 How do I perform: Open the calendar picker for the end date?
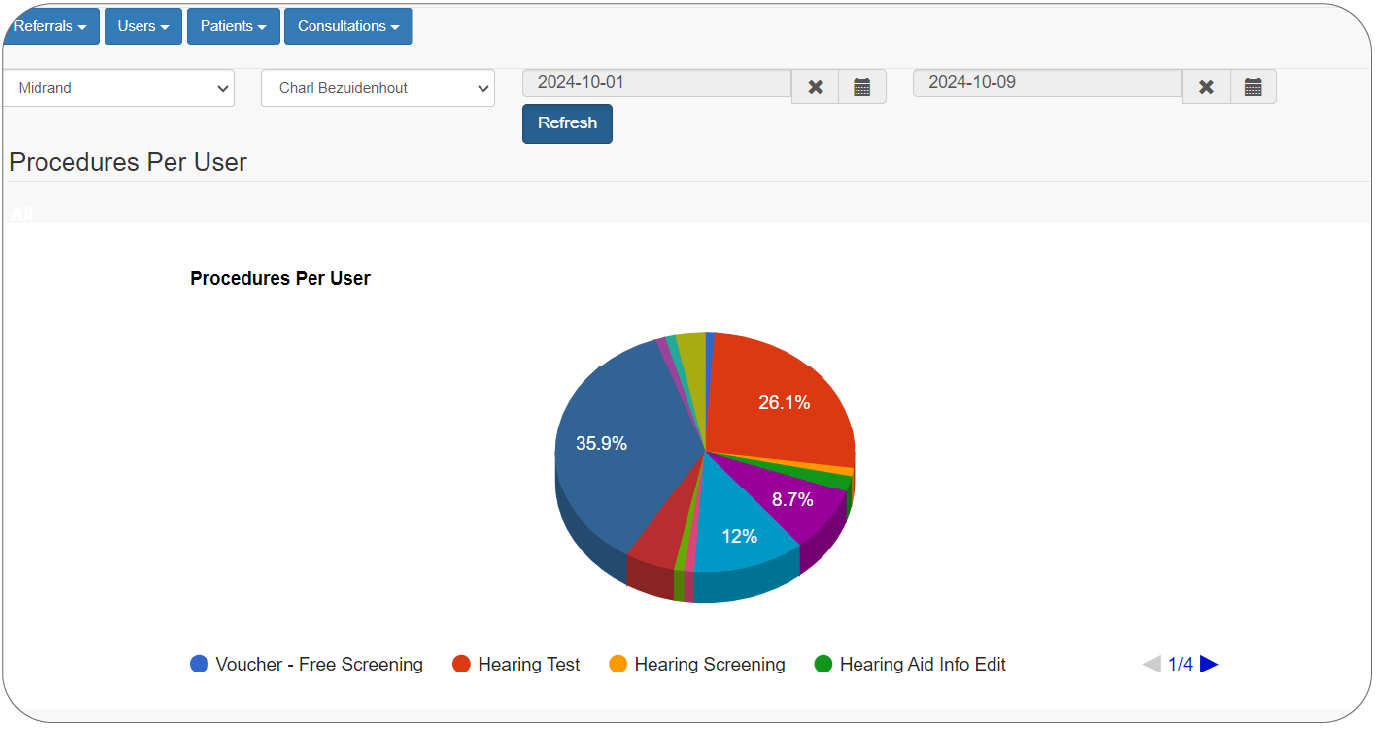tap(1252, 86)
